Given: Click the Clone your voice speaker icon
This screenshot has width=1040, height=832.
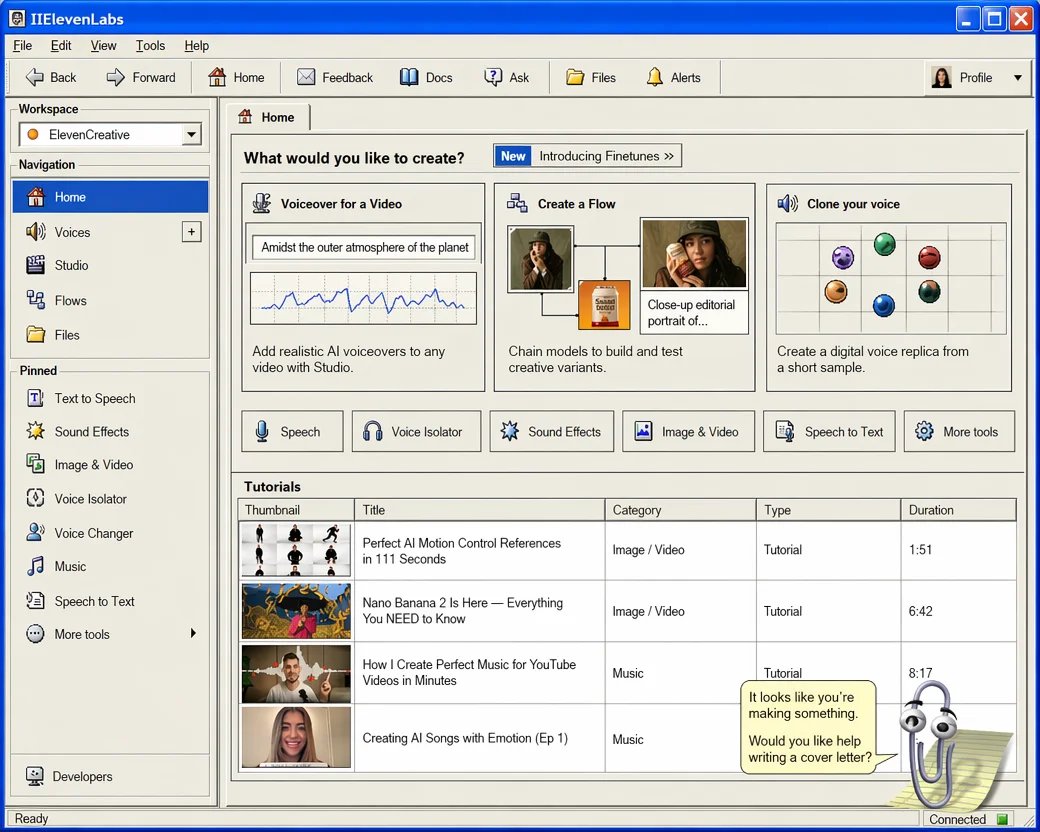Looking at the screenshot, I should pos(788,204).
